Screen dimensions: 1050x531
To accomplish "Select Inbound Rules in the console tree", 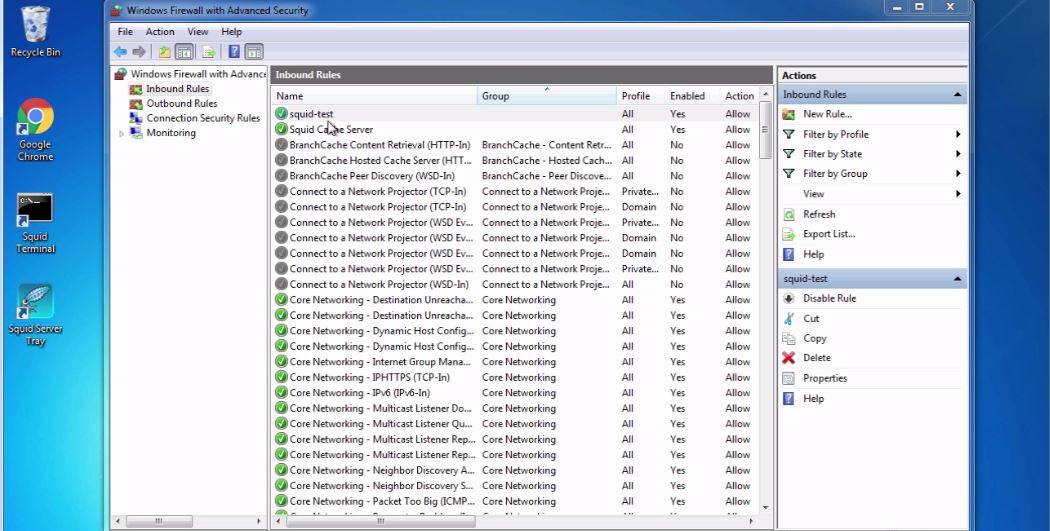I will point(177,88).
